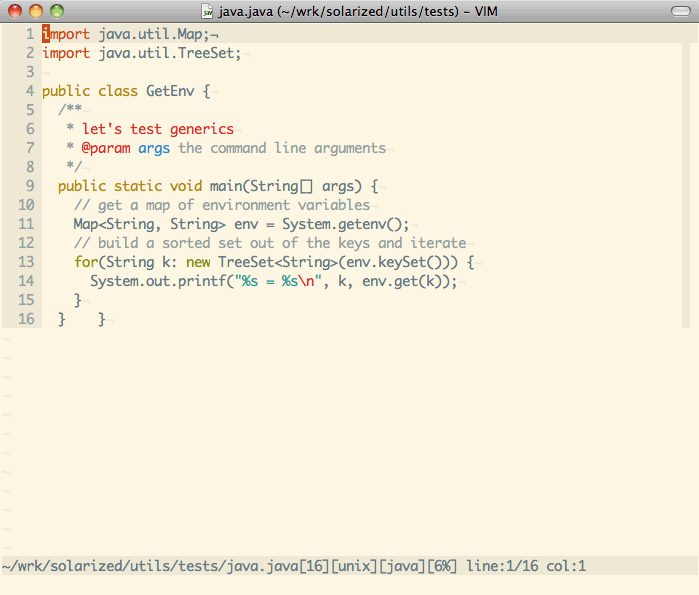699x595 pixels.
Task: Select line number 9 in the gutter
Action: 31,186
